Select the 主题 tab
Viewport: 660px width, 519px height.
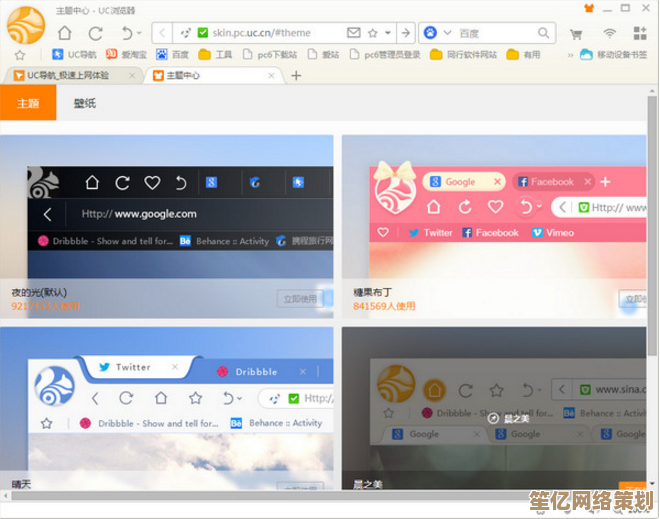(x=28, y=103)
